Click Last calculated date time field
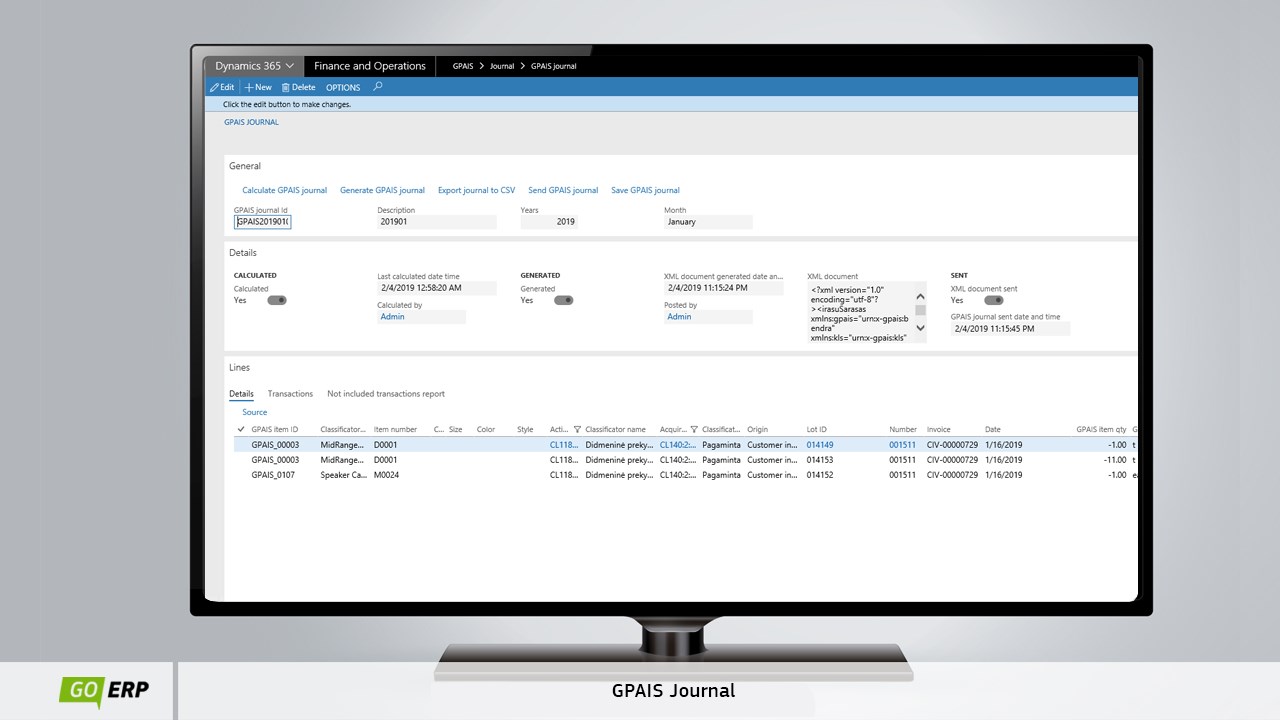This screenshot has height=720, width=1280. pyautogui.click(x=436, y=288)
